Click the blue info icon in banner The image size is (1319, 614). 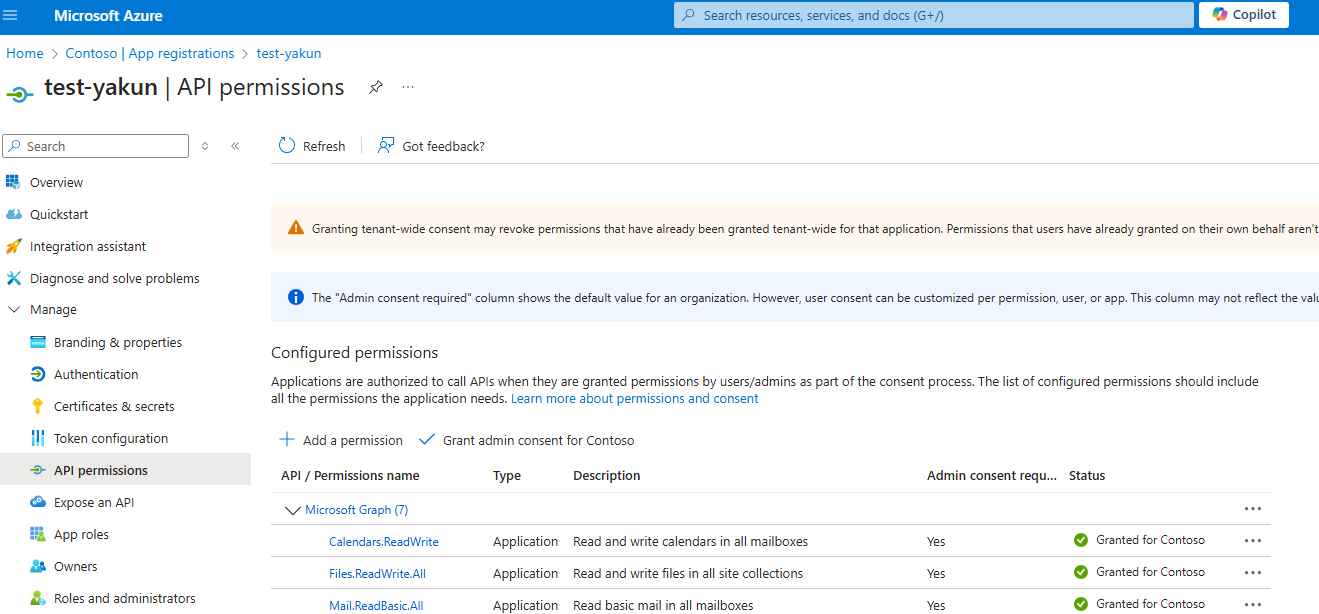click(295, 297)
